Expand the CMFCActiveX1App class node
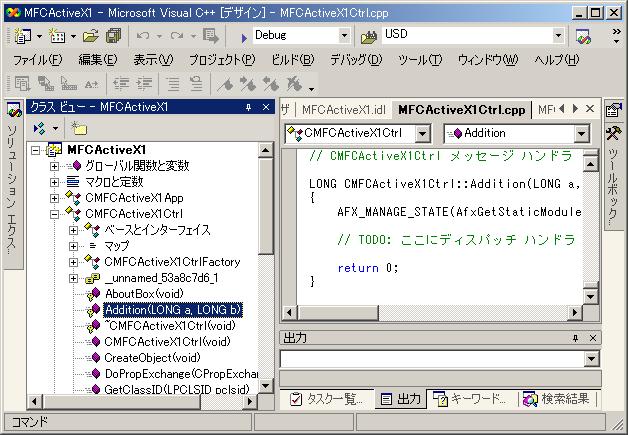 click(x=54, y=198)
